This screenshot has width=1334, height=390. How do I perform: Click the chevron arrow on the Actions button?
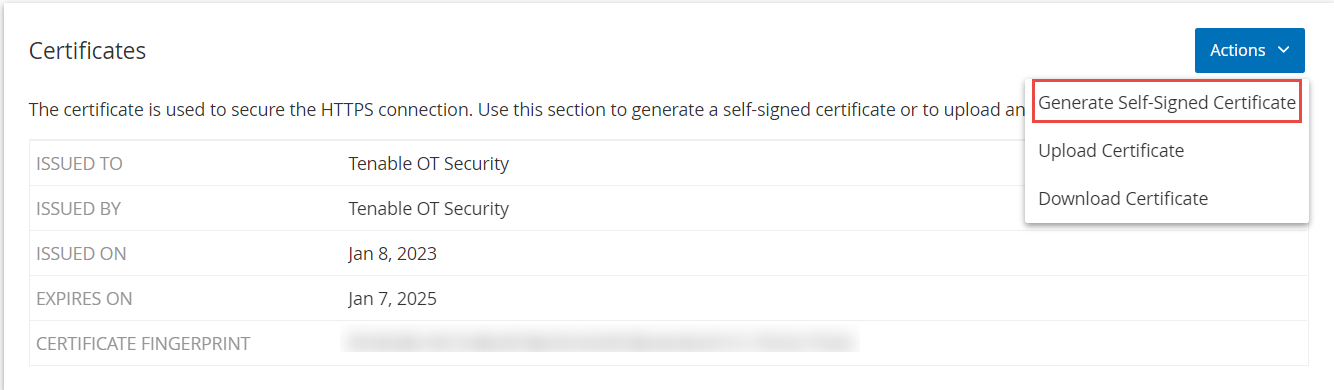1284,50
